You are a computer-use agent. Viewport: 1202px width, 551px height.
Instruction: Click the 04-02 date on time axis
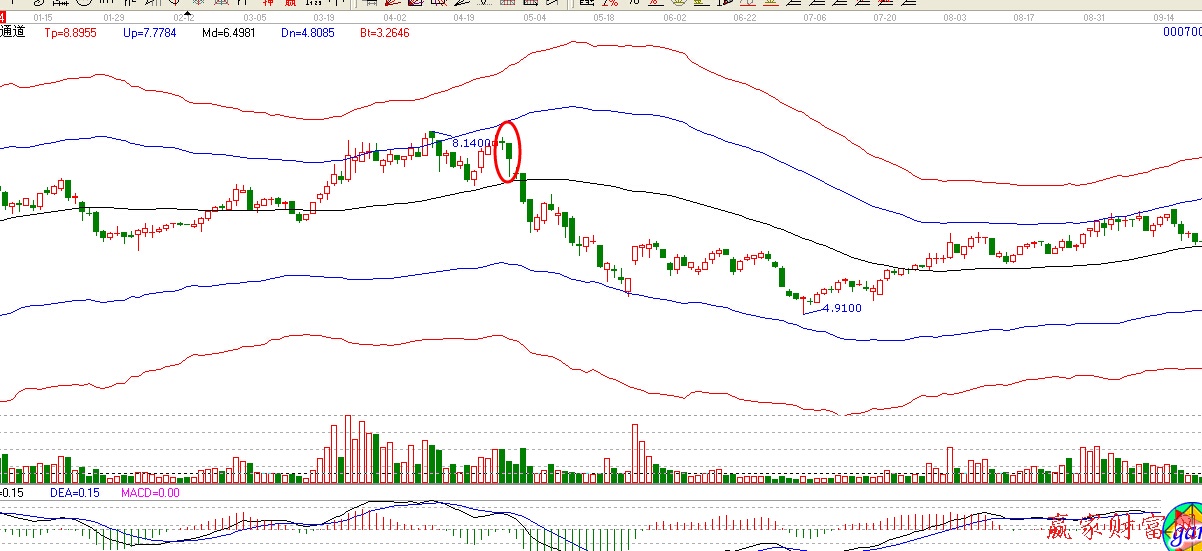395,18
